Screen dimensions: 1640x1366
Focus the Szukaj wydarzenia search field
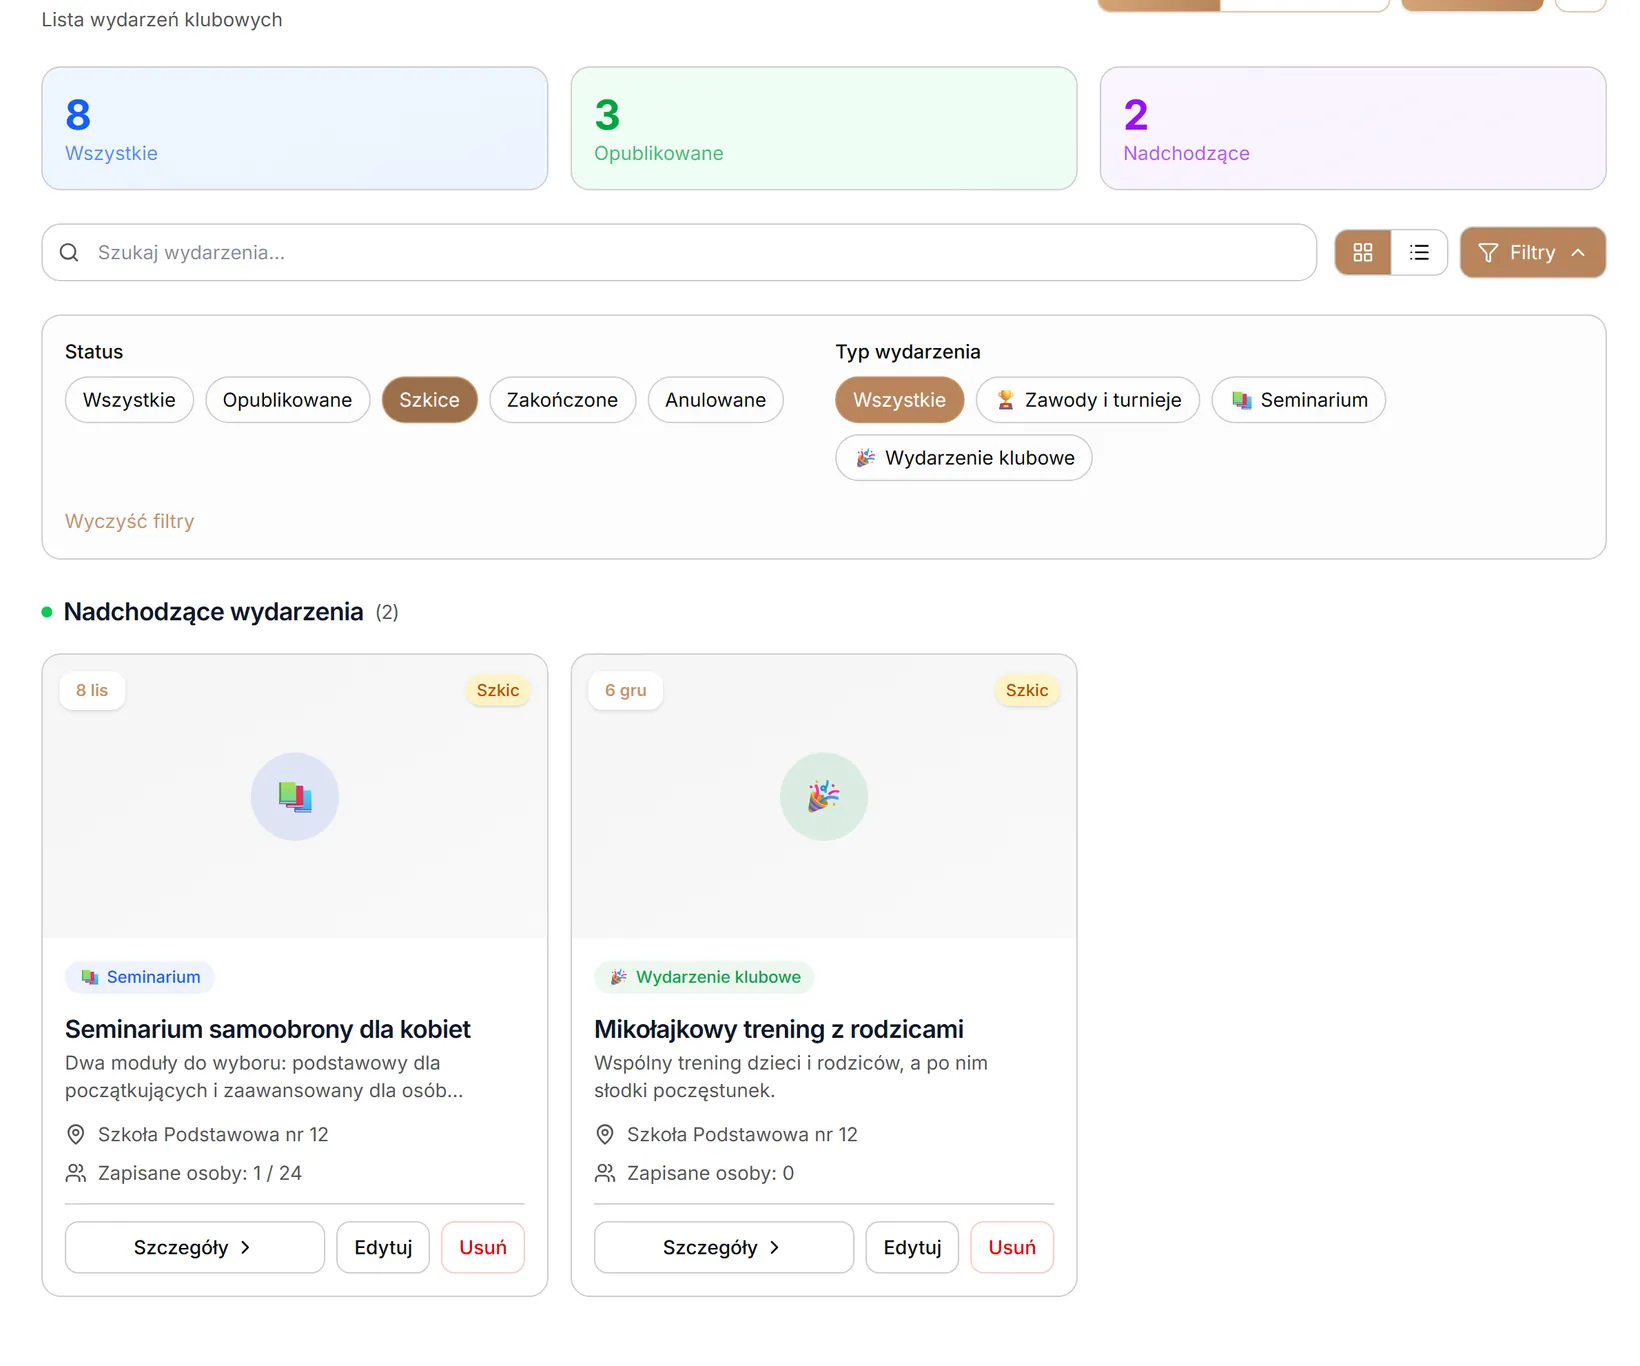click(x=679, y=253)
